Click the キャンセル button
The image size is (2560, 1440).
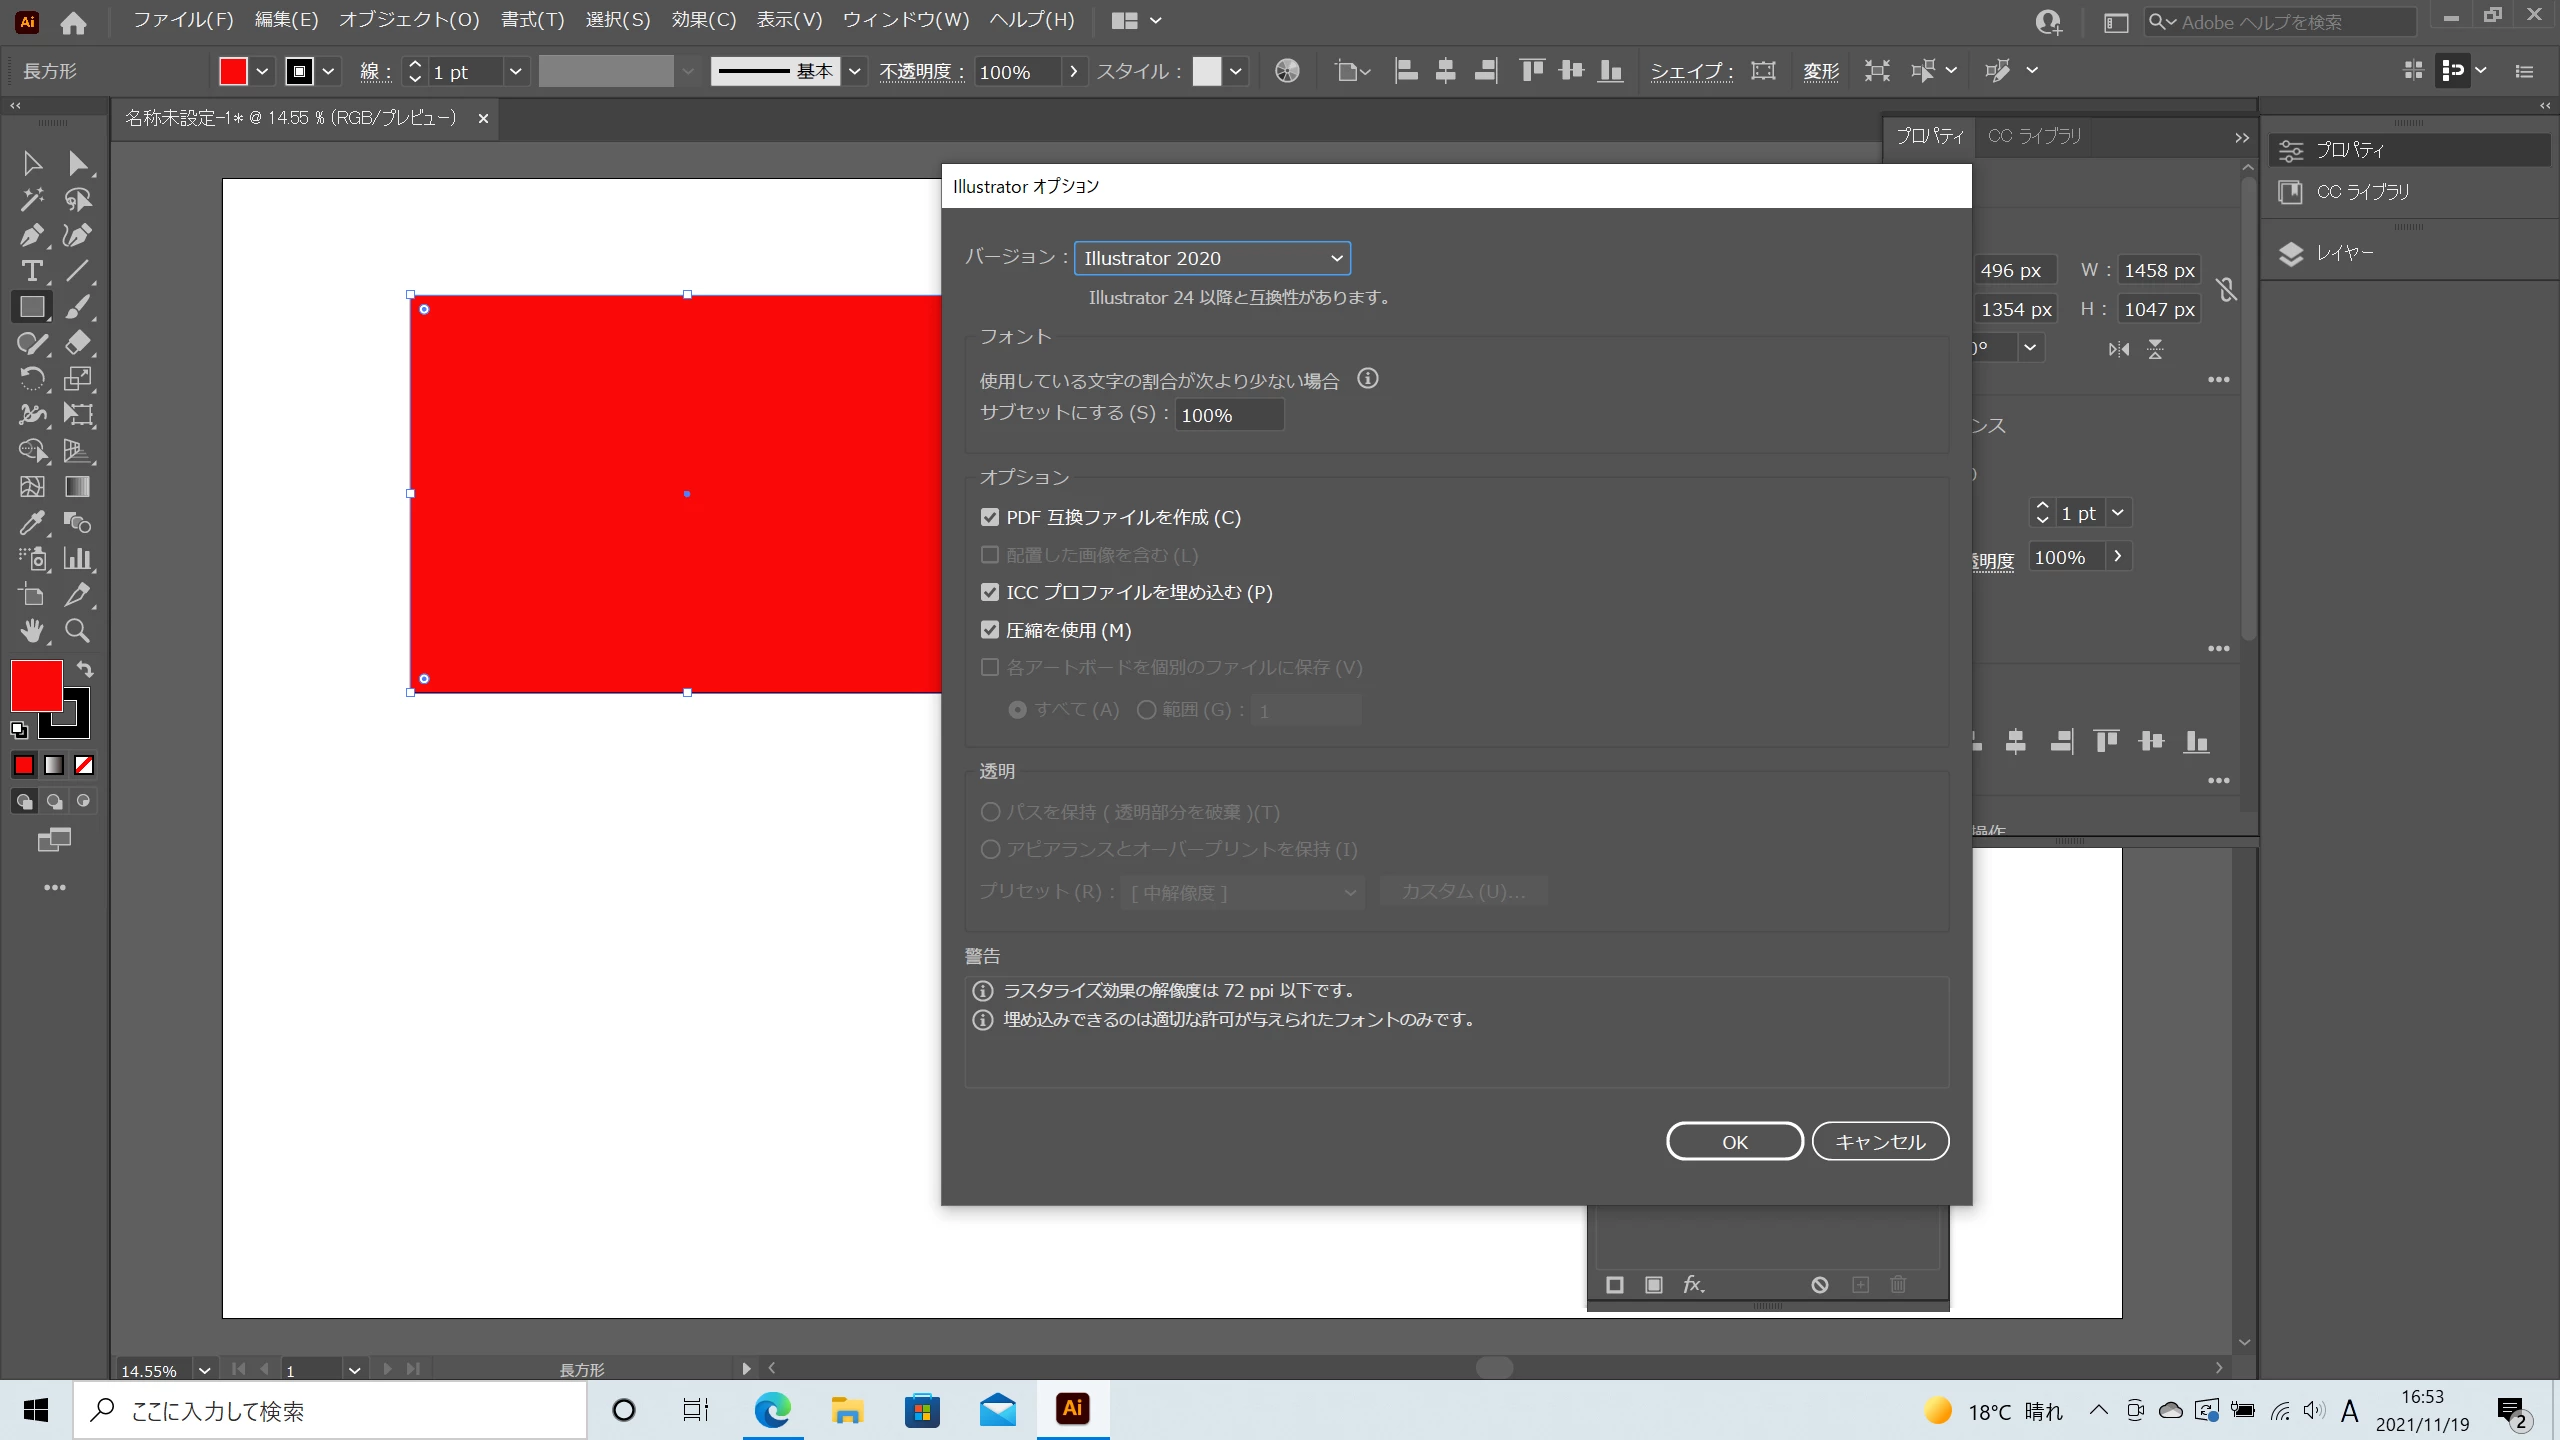click(1879, 1141)
